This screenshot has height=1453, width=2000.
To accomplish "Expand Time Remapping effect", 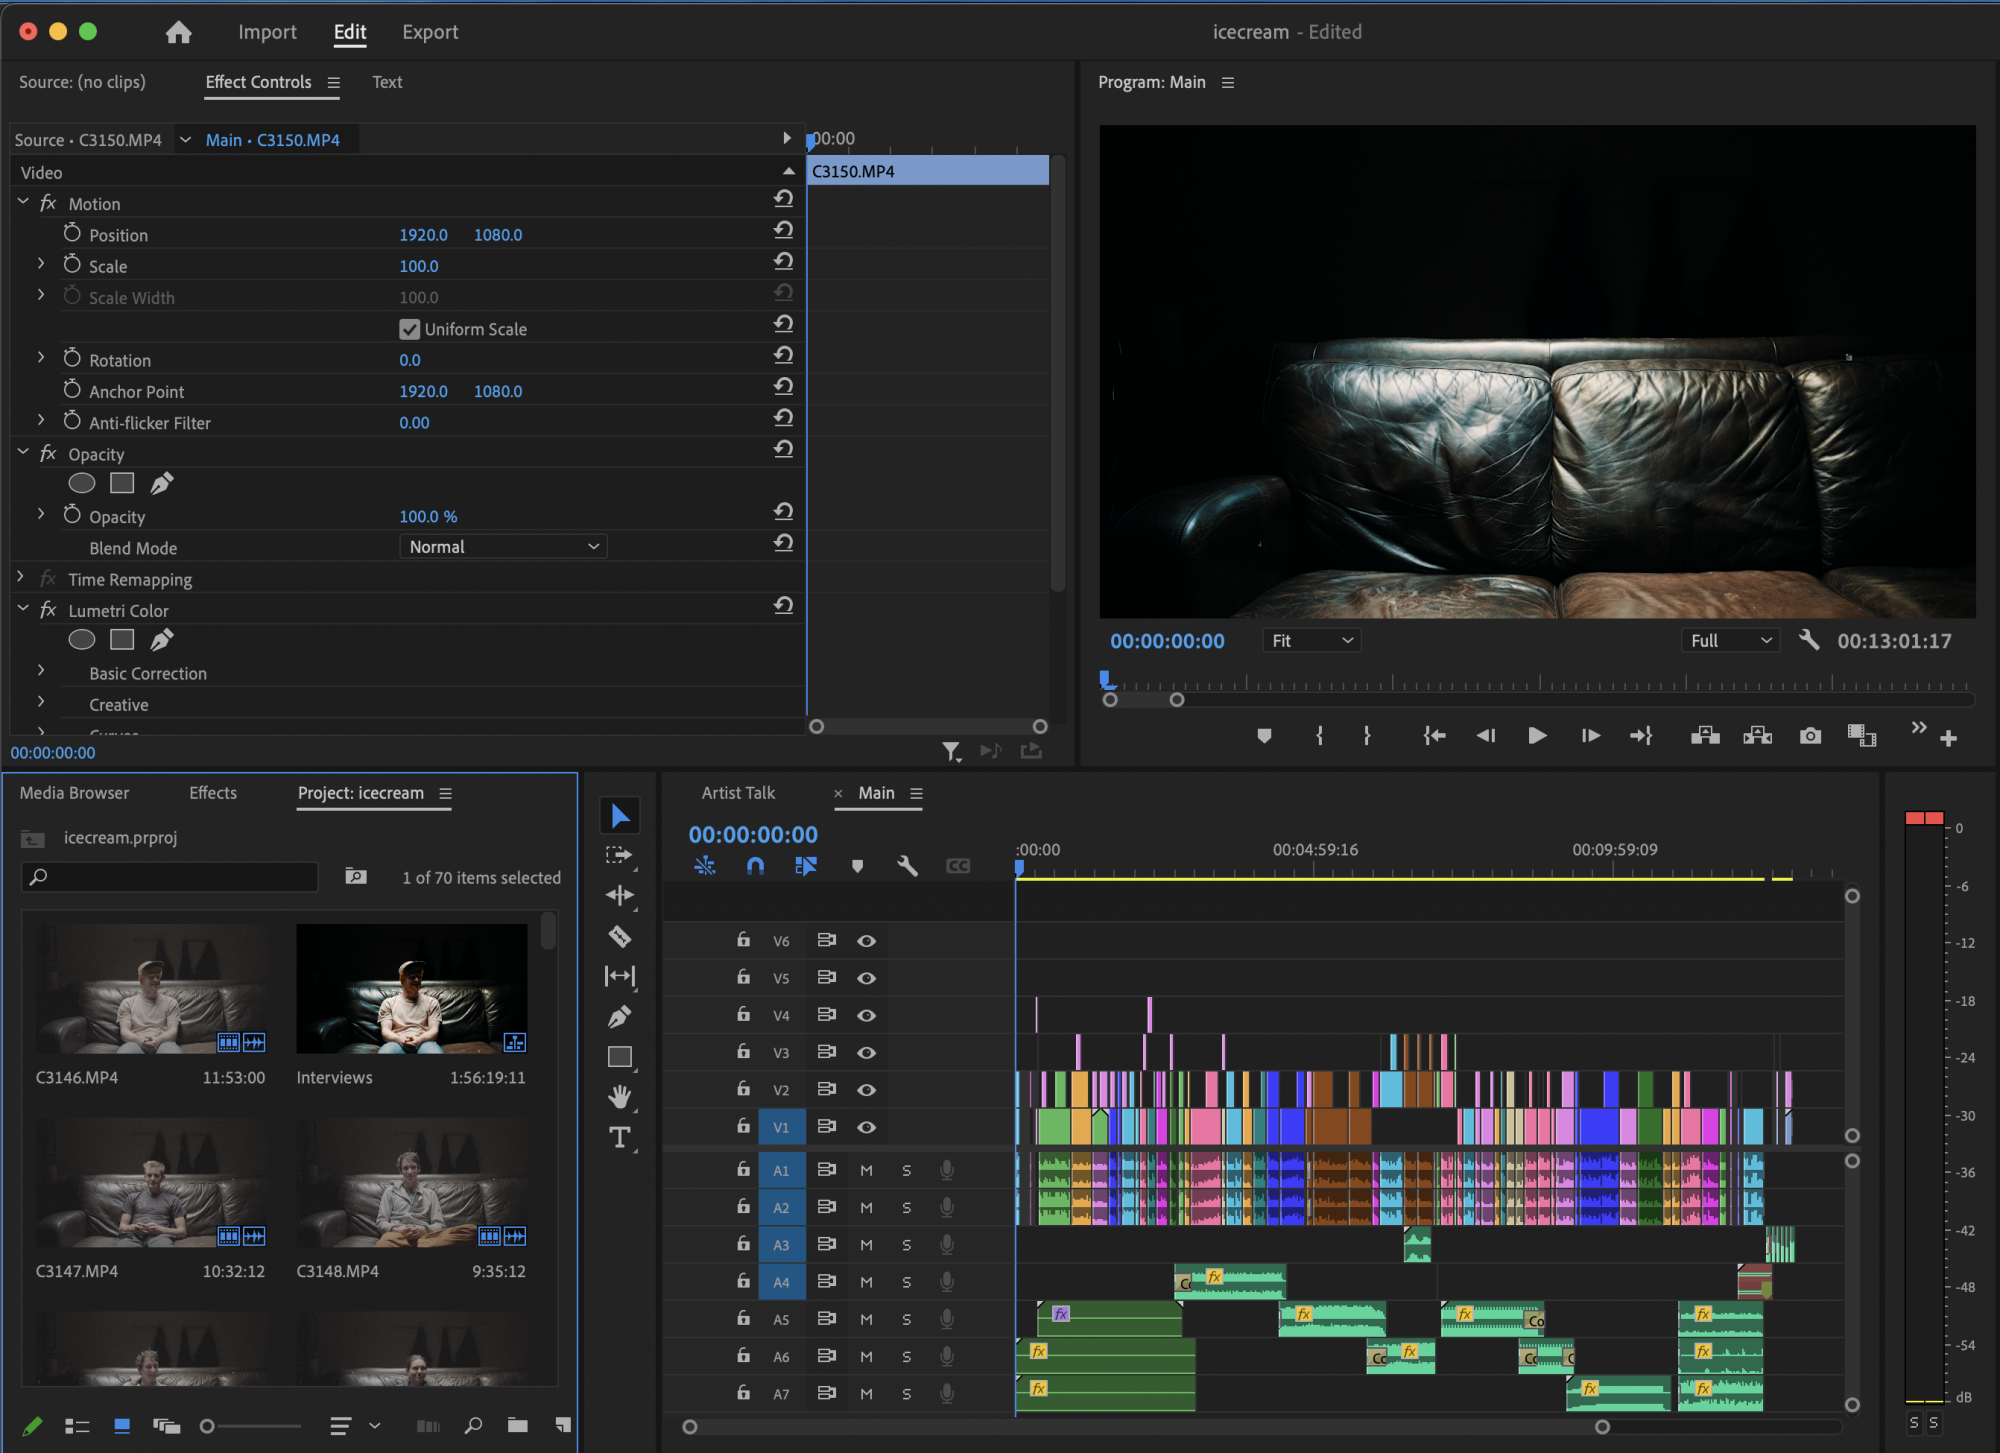I will (x=20, y=578).
